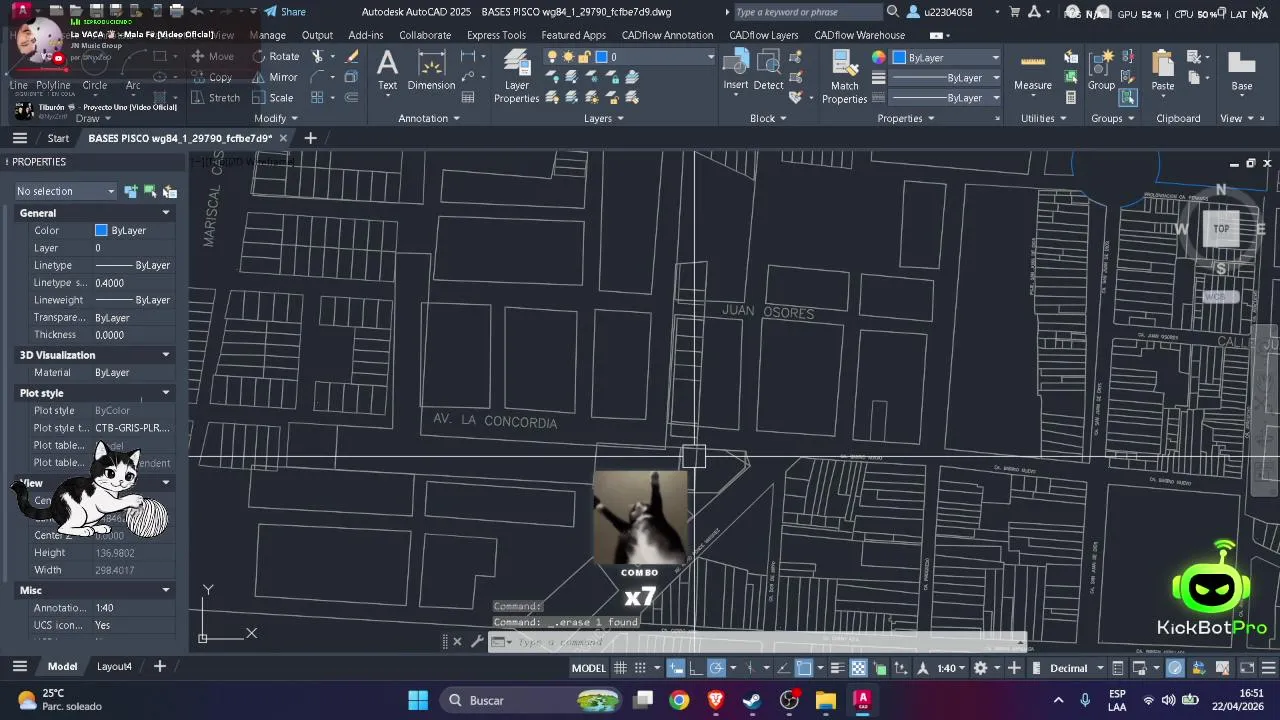The width and height of the screenshot is (1280, 720).
Task: Toggle Ortho mode
Action: [696, 668]
